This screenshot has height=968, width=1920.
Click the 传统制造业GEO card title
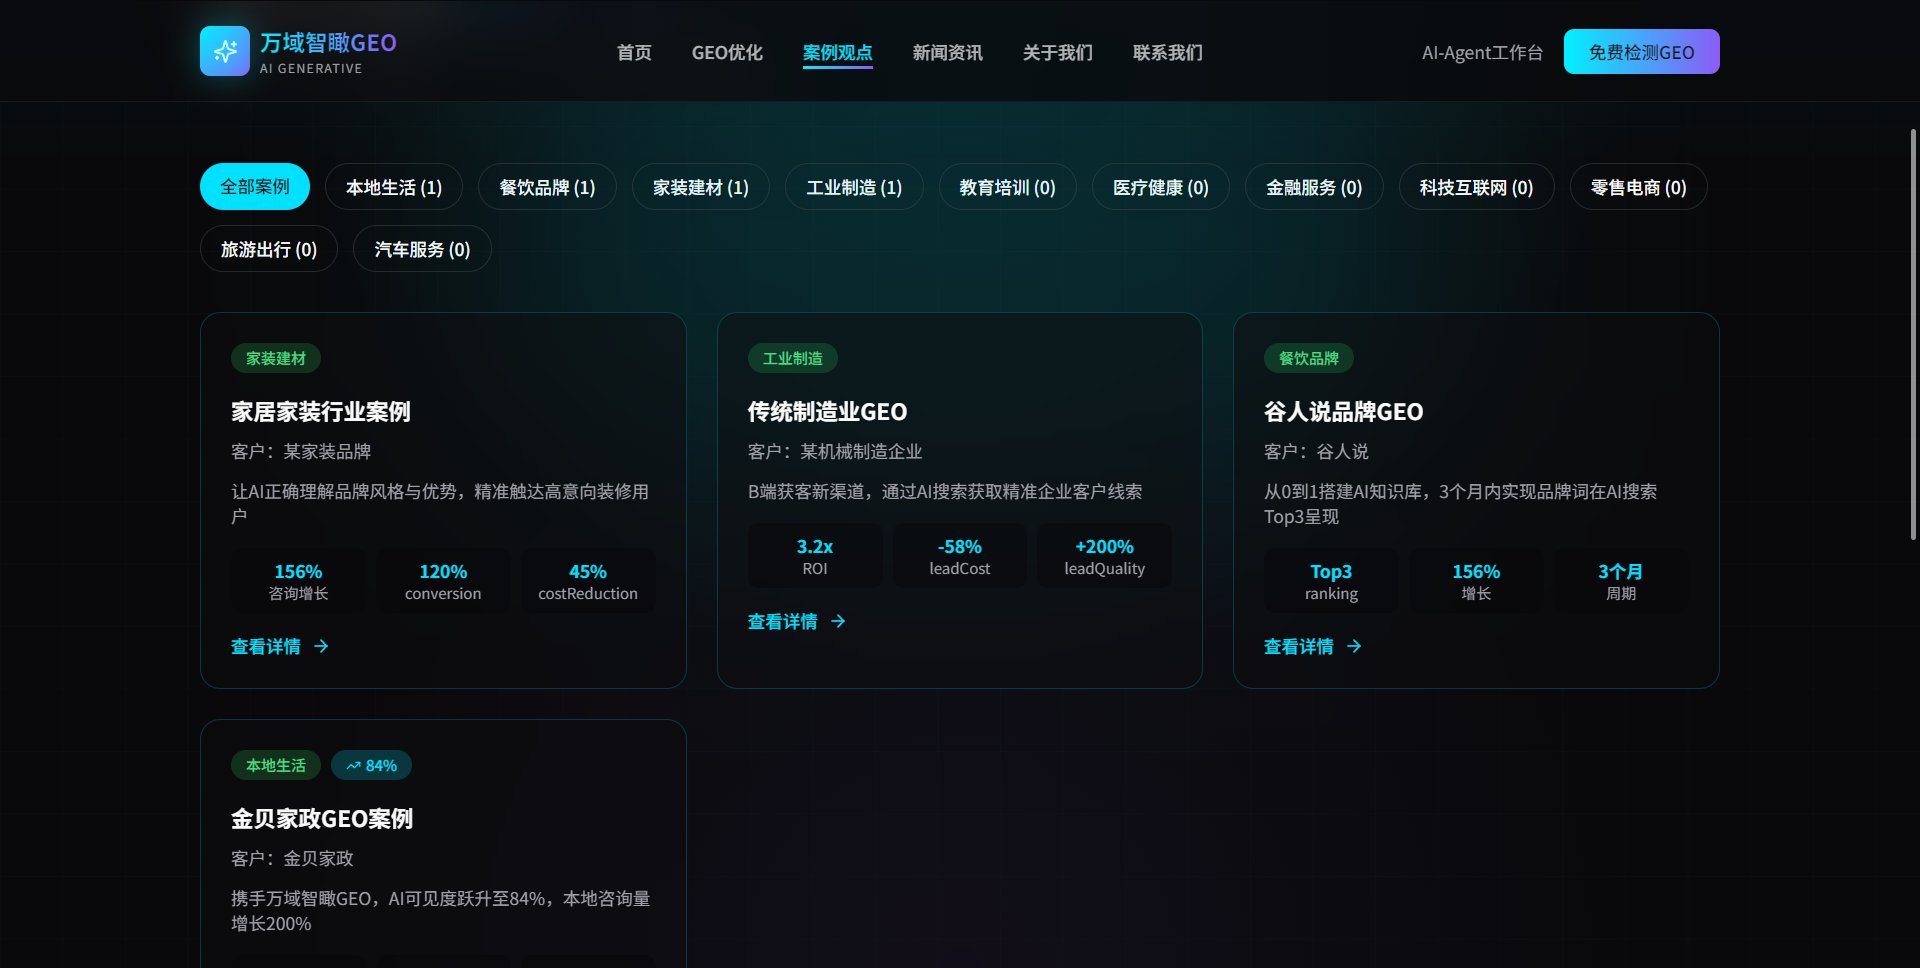tap(827, 412)
